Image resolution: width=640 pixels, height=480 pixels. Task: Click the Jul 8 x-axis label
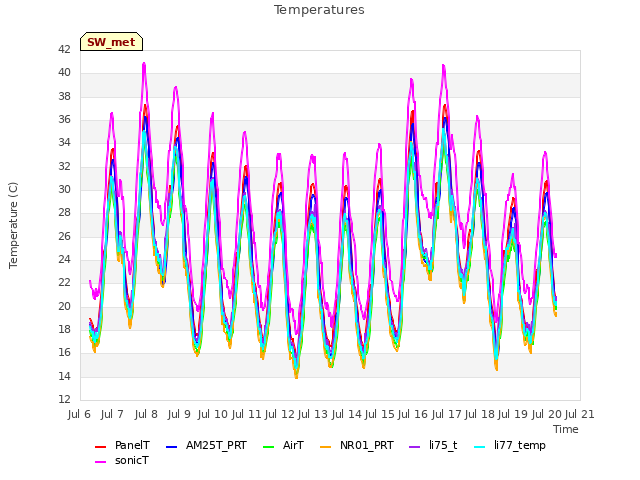click(x=146, y=414)
